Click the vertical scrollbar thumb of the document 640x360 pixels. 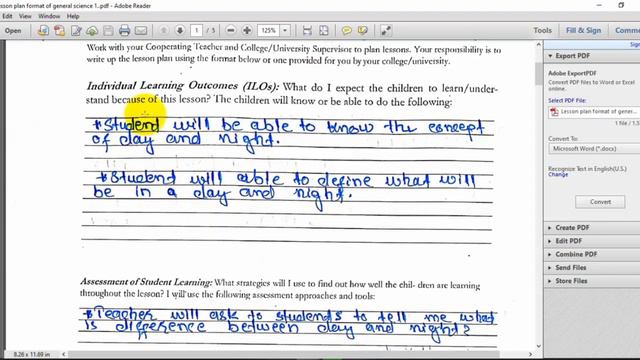(x=539, y=74)
